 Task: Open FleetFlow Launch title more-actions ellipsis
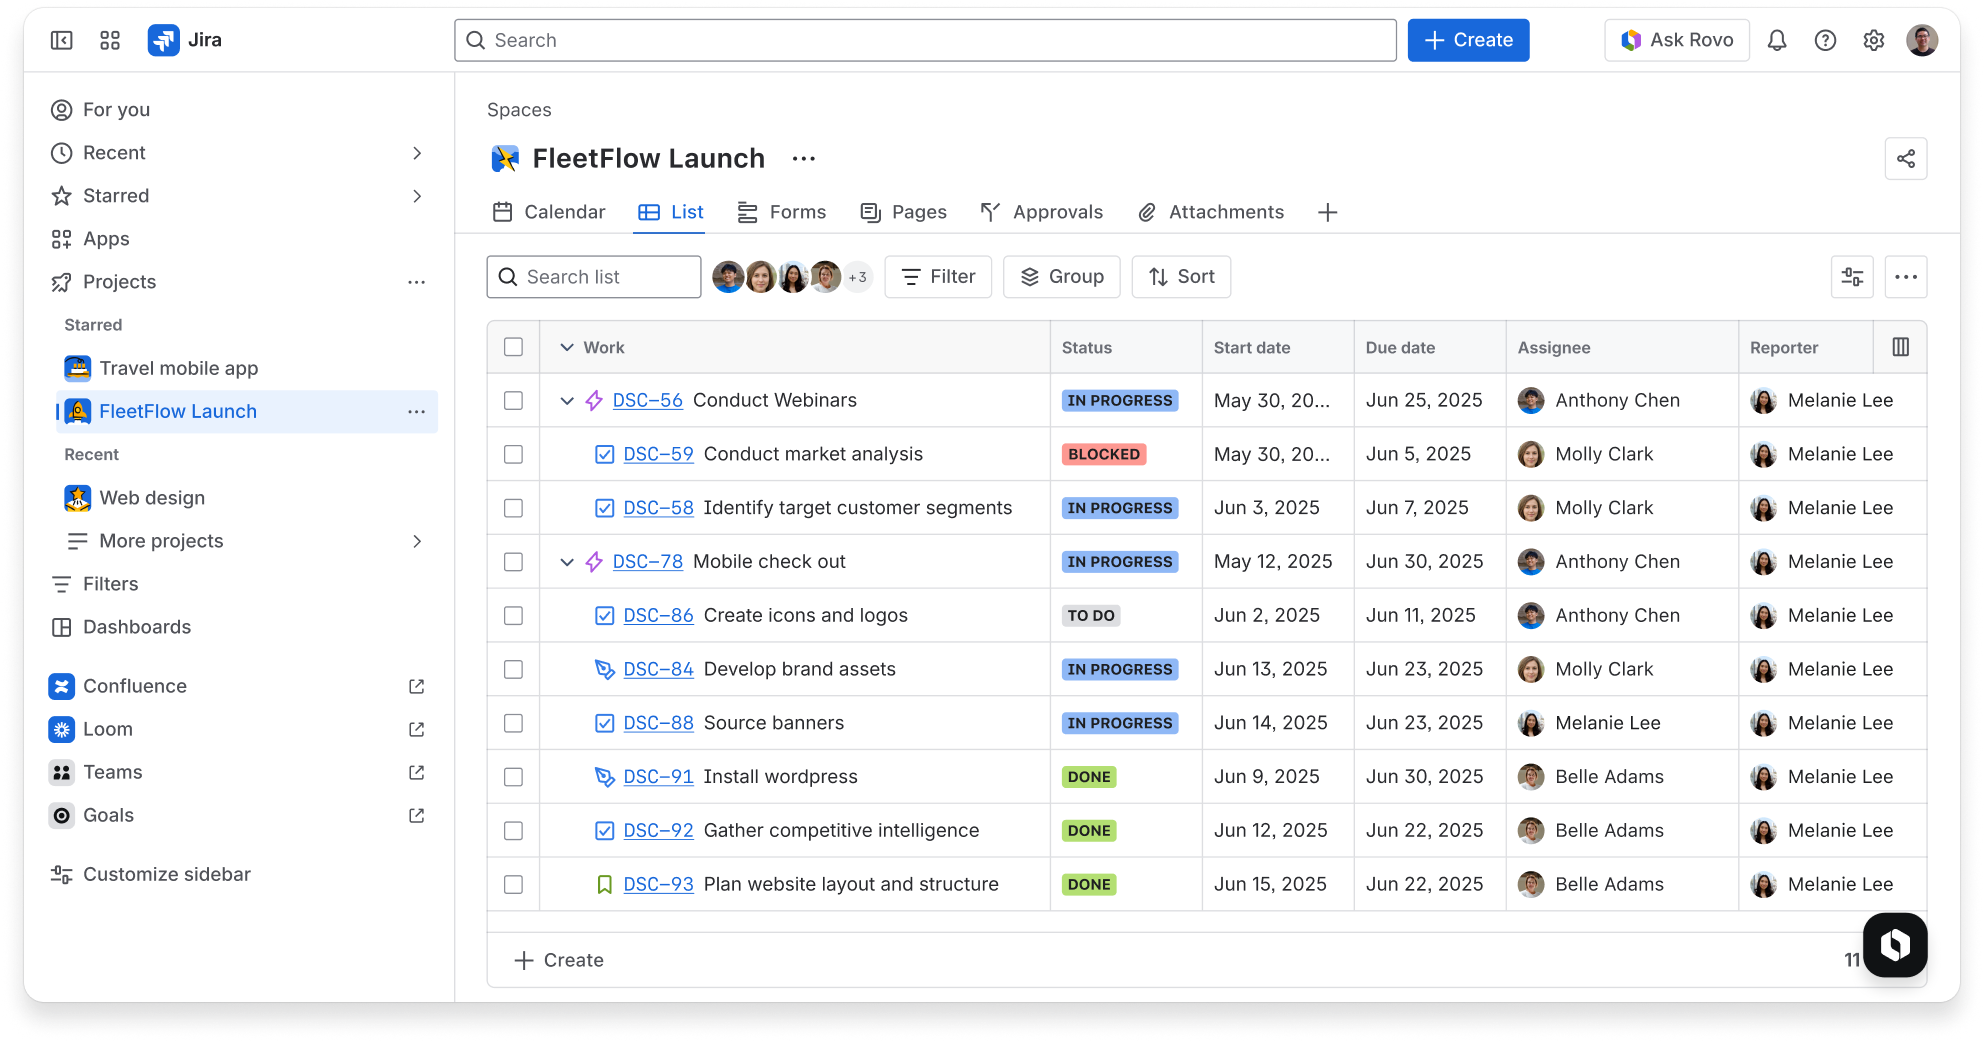tap(803, 158)
